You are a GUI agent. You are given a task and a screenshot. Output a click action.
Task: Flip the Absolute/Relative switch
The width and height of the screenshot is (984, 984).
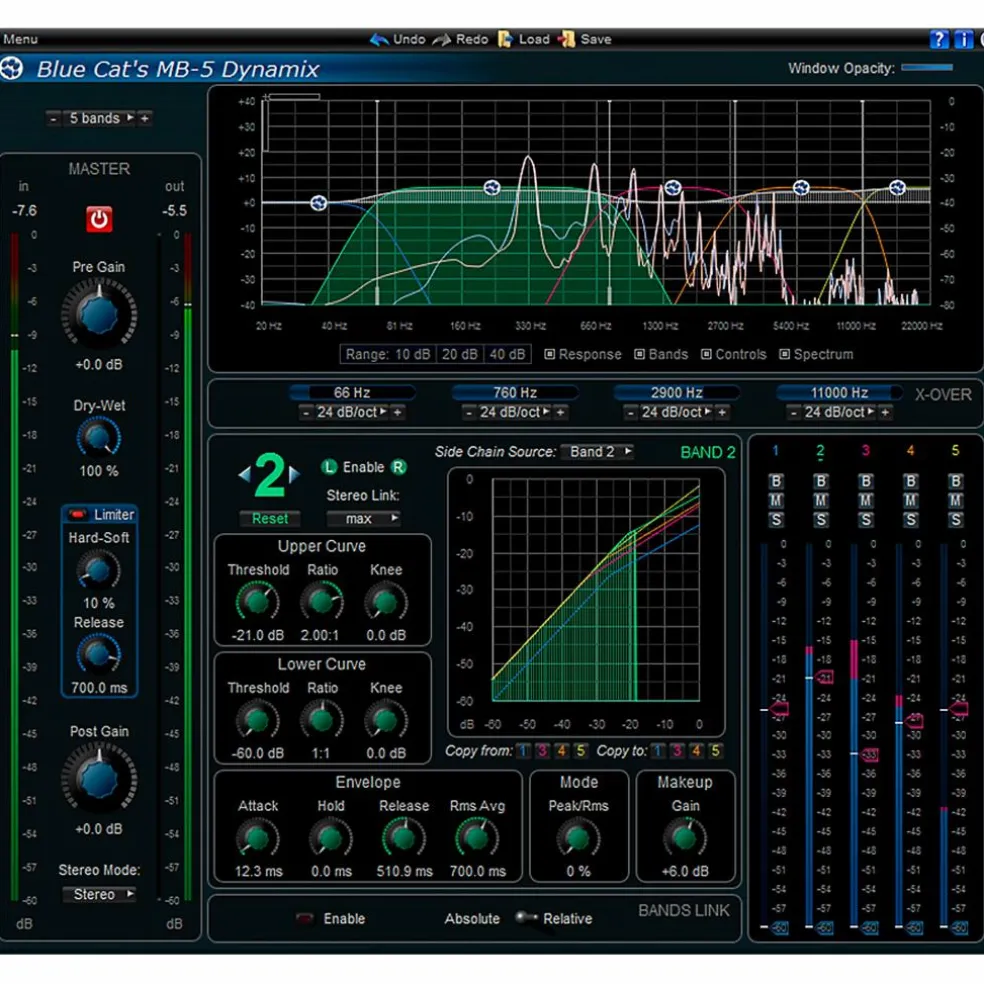(x=525, y=917)
